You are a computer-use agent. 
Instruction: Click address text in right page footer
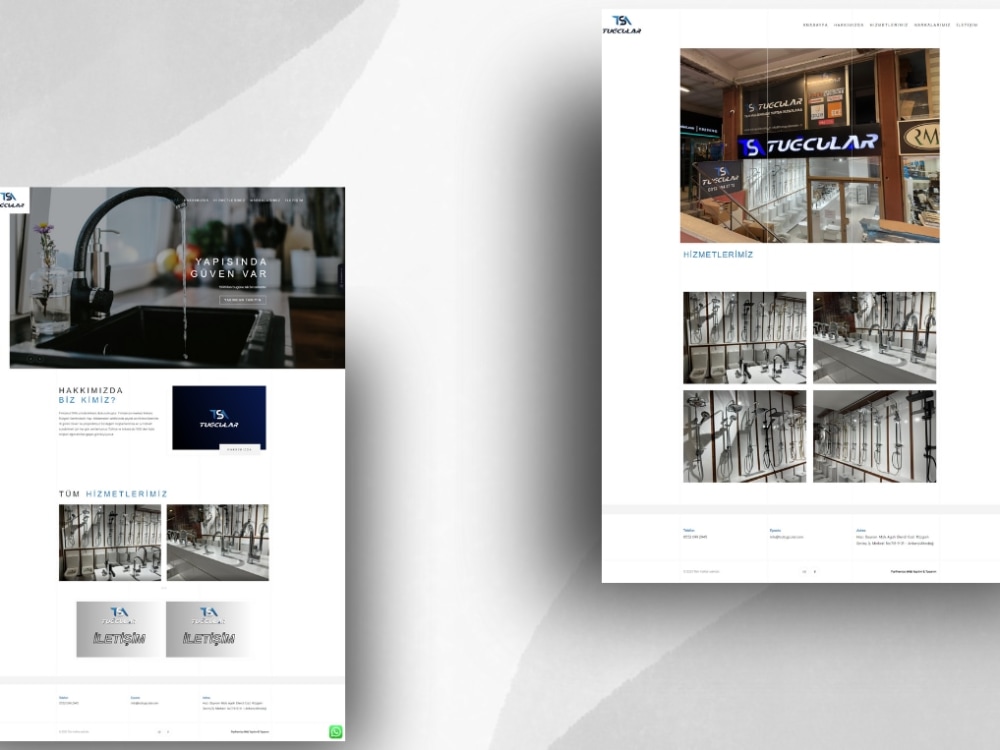(x=894, y=540)
